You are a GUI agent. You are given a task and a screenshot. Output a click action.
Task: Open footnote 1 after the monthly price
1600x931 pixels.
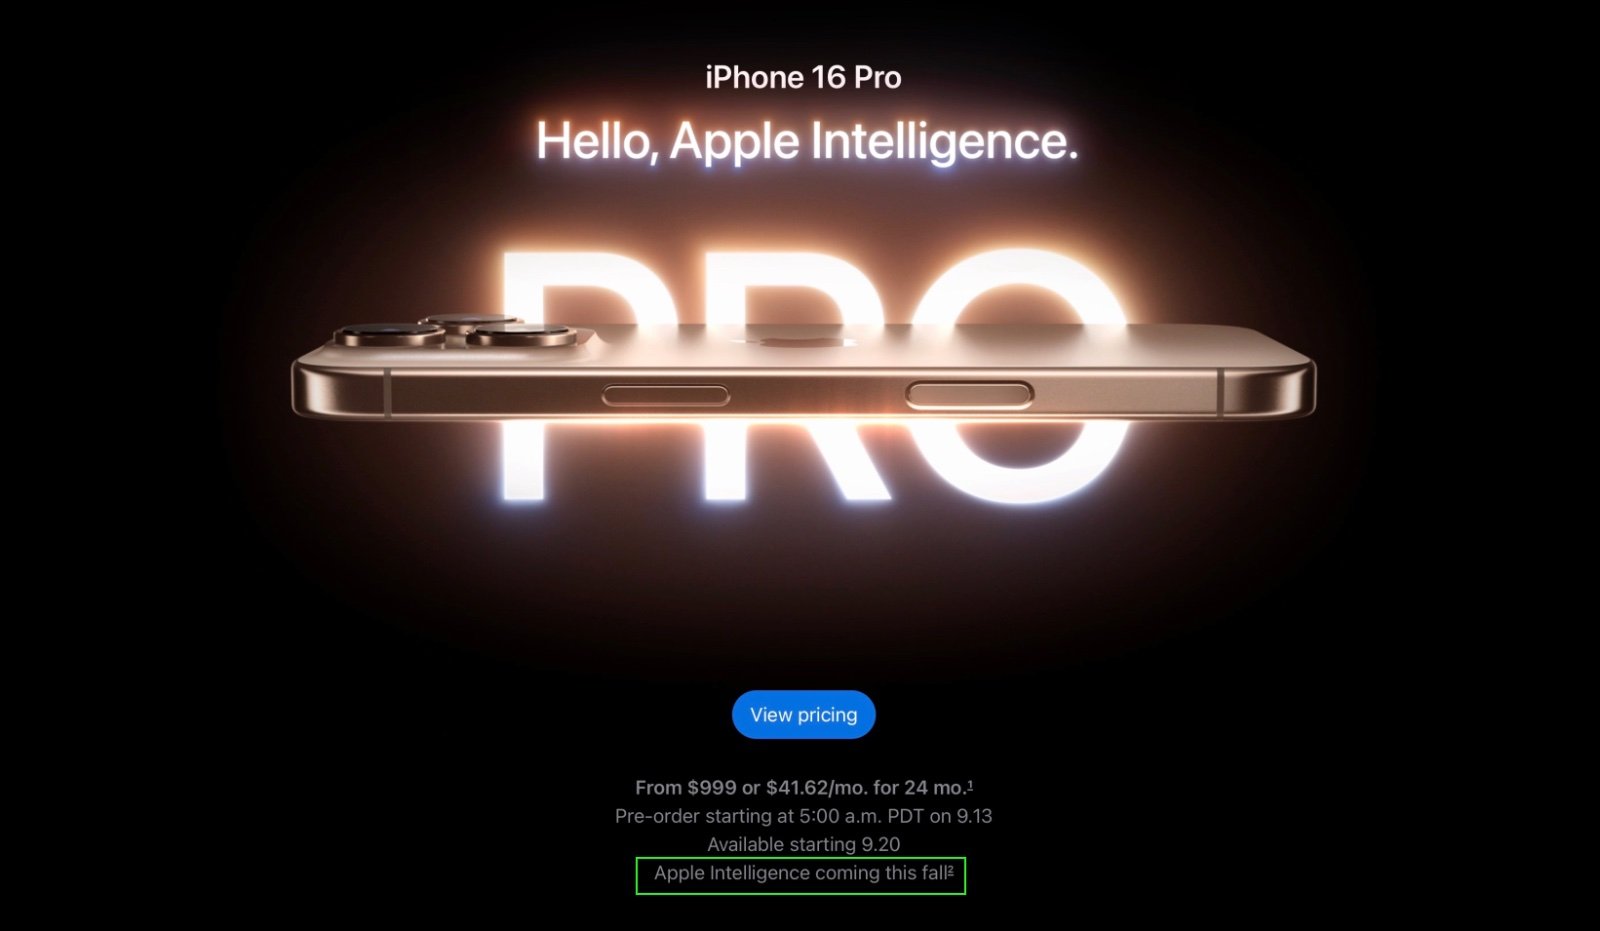(x=970, y=785)
